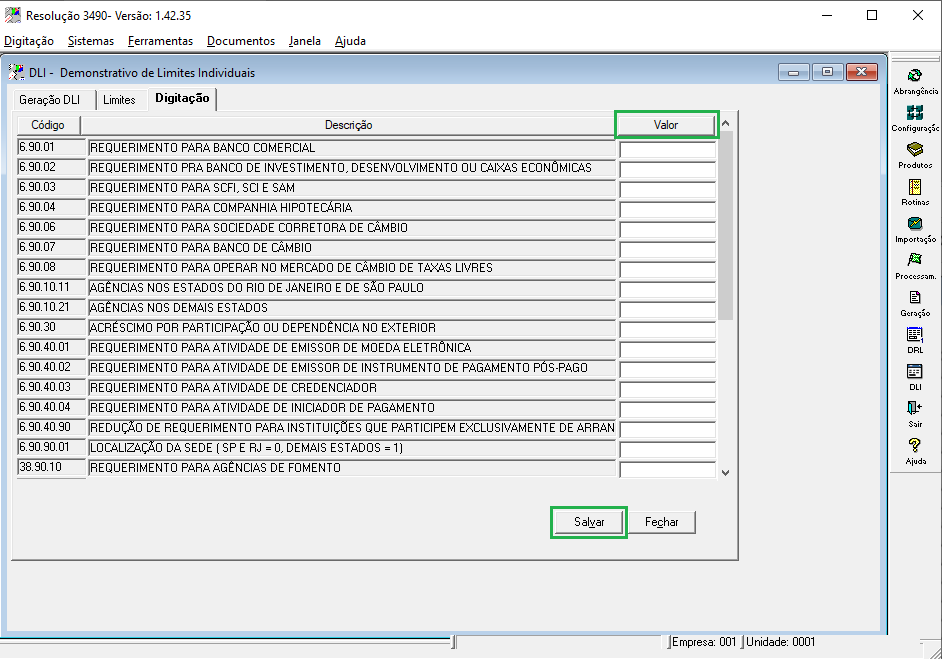This screenshot has width=942, height=659.
Task: Click Valor field for CREDENCIADOR row
Action: (x=667, y=389)
